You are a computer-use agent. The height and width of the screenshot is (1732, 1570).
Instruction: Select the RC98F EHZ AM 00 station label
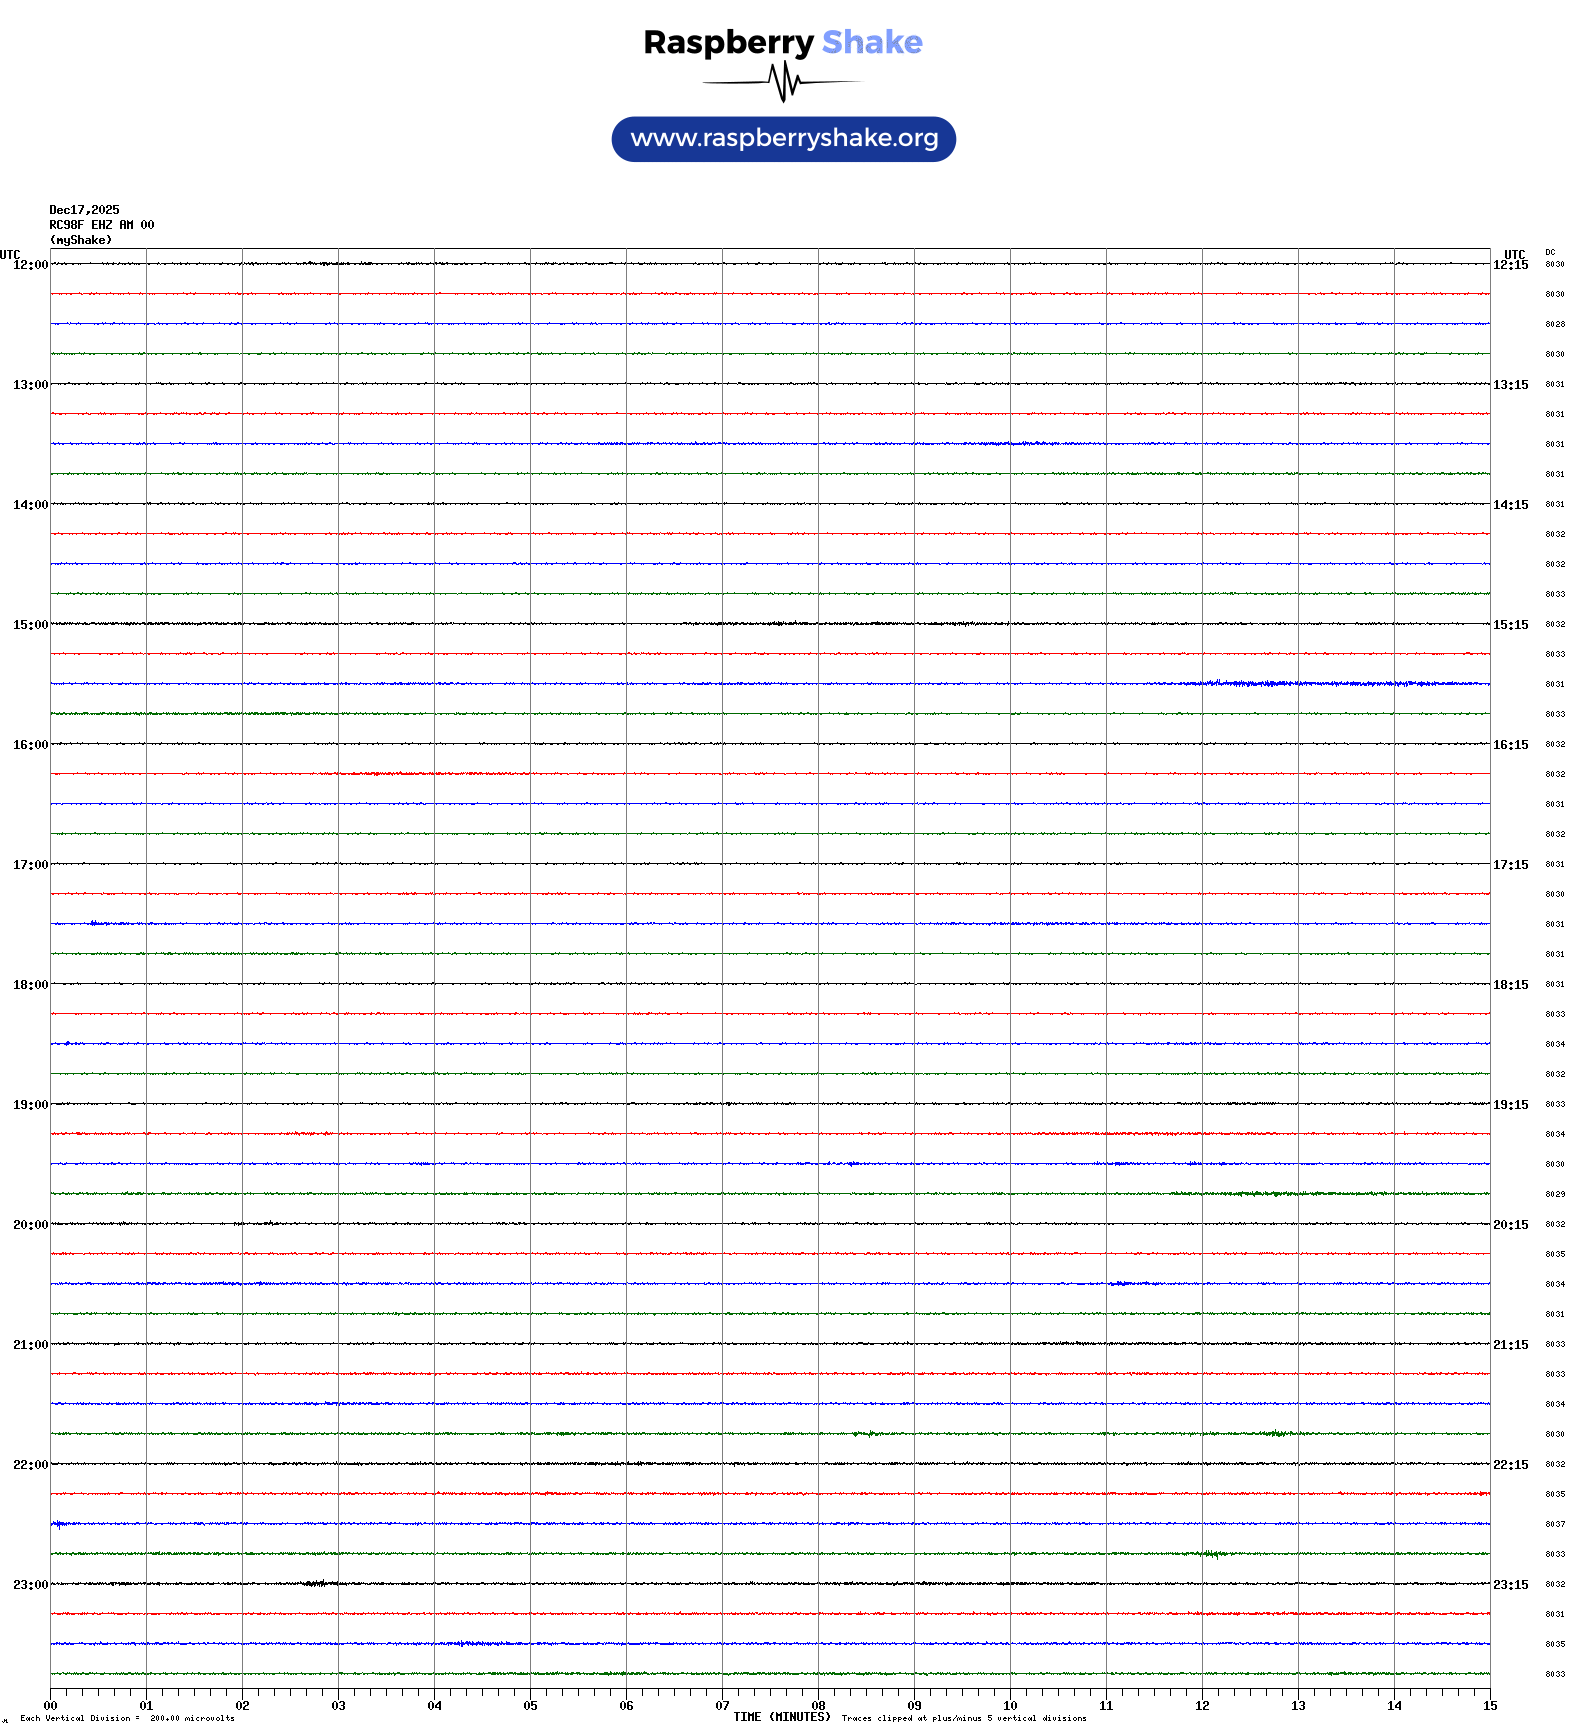(102, 225)
